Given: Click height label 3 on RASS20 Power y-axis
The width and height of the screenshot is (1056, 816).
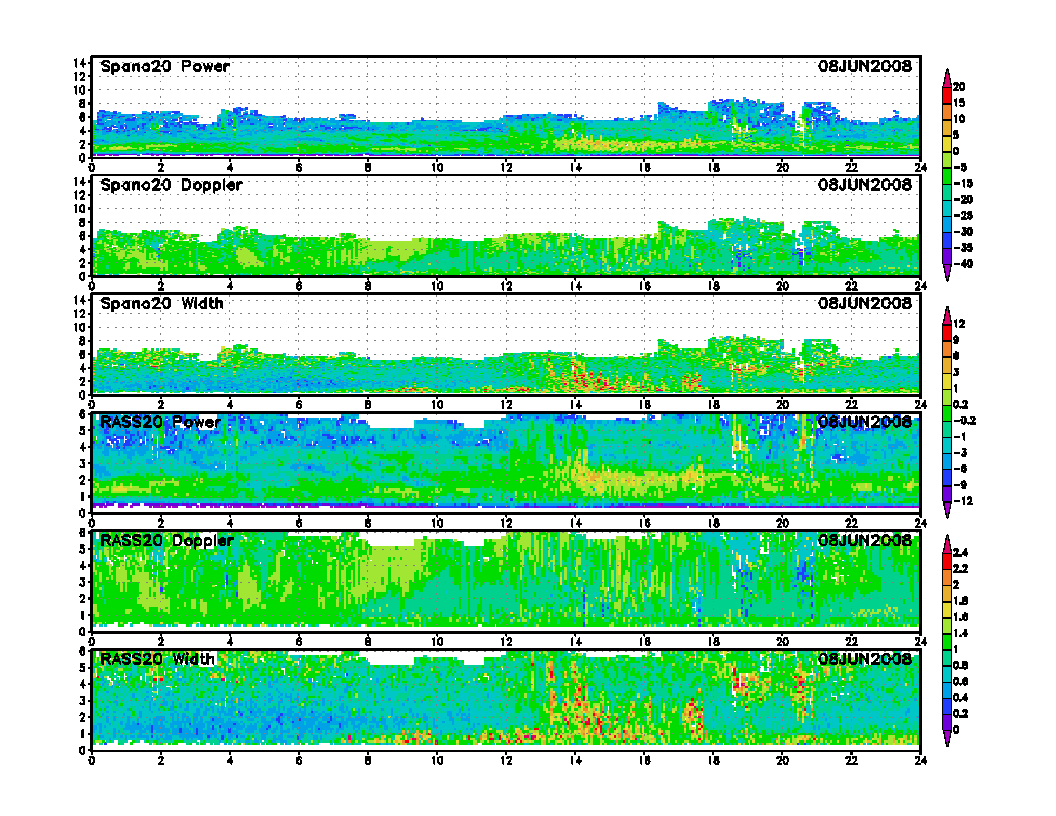Looking at the screenshot, I should (x=82, y=463).
